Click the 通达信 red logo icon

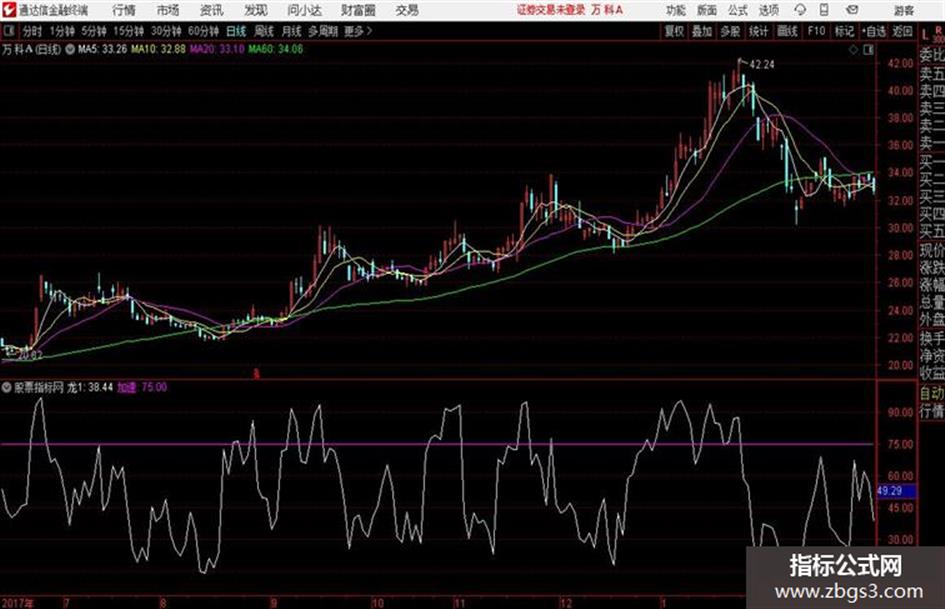[8, 9]
